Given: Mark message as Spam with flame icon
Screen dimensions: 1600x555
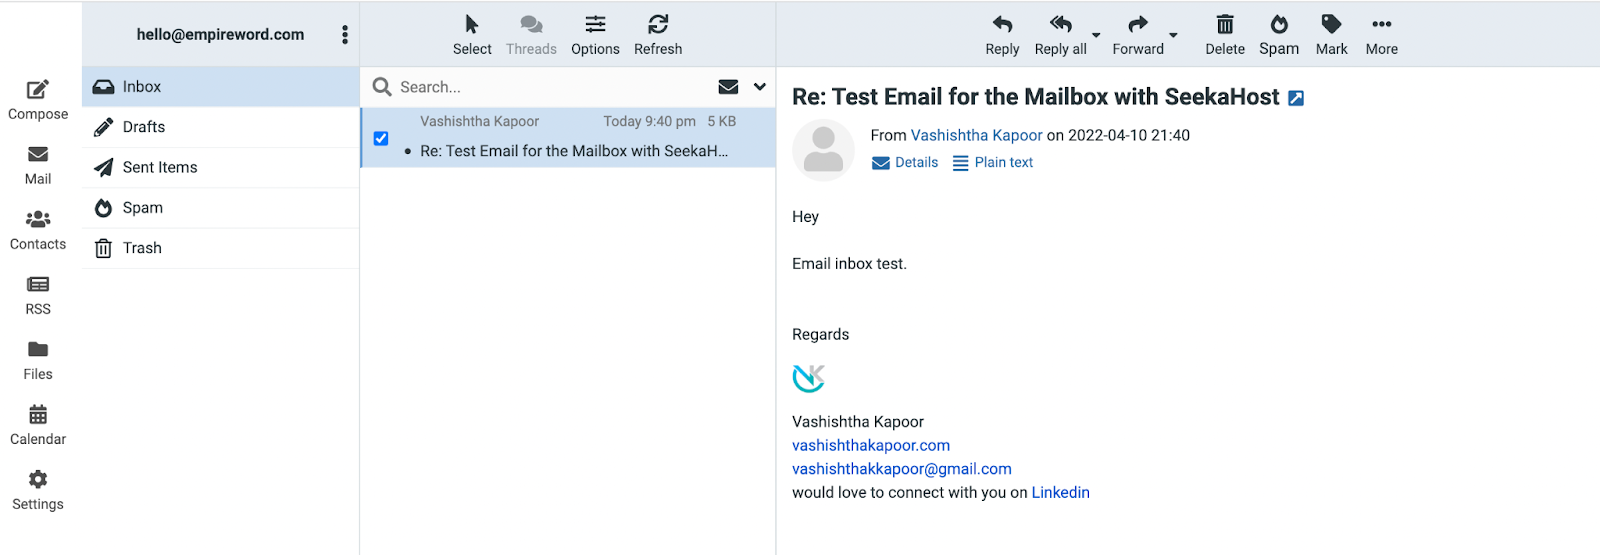Looking at the screenshot, I should [1279, 25].
